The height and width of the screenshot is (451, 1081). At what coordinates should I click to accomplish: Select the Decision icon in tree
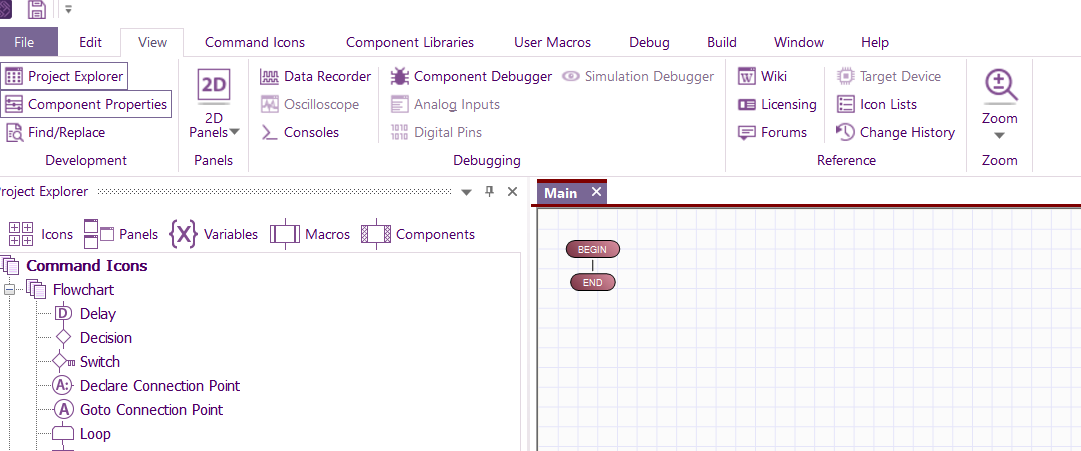pyautogui.click(x=105, y=338)
